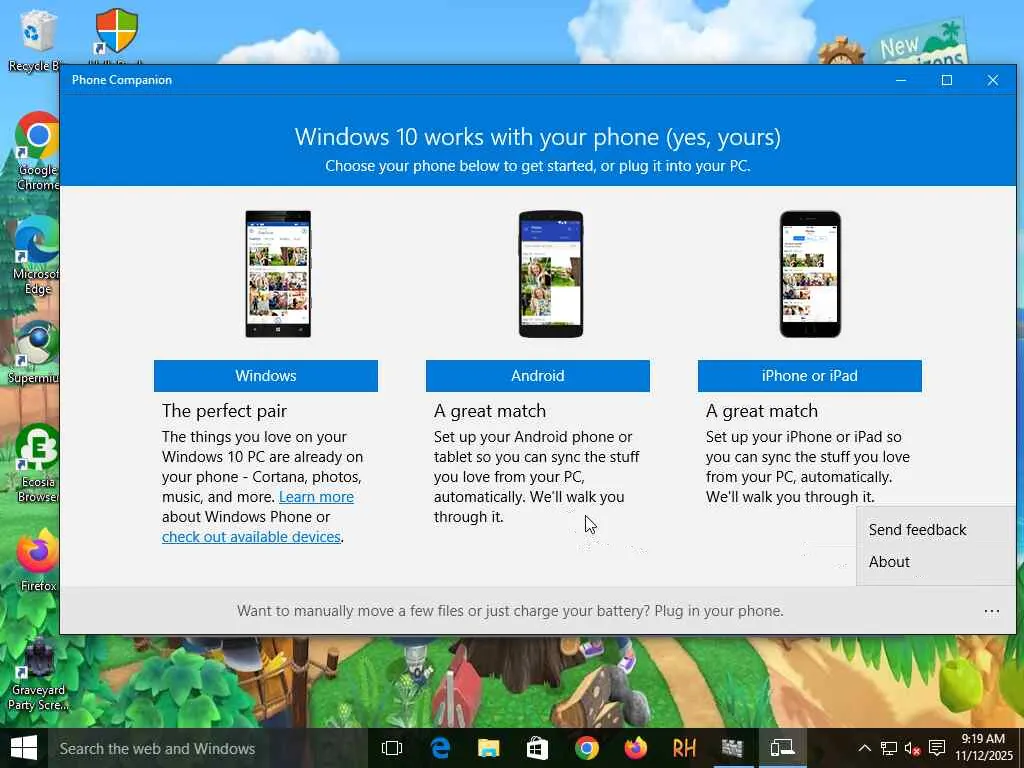Click the Phone Companion title text
1024x768 pixels.
click(122, 80)
